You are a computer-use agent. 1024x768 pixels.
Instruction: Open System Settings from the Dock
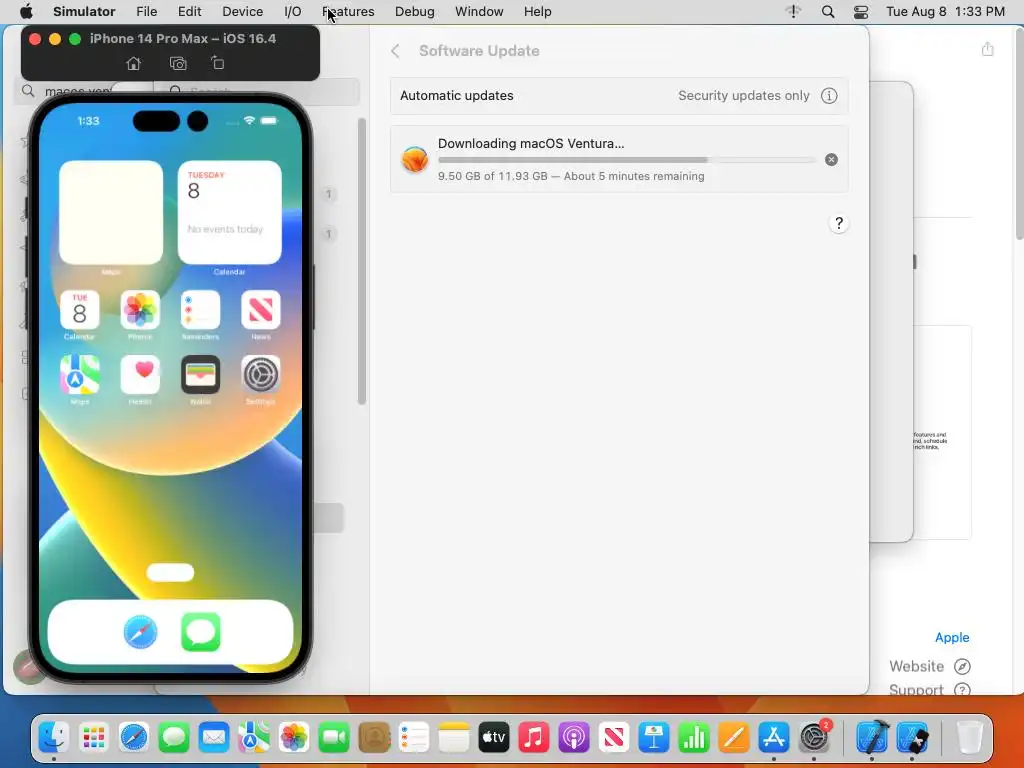(814, 738)
